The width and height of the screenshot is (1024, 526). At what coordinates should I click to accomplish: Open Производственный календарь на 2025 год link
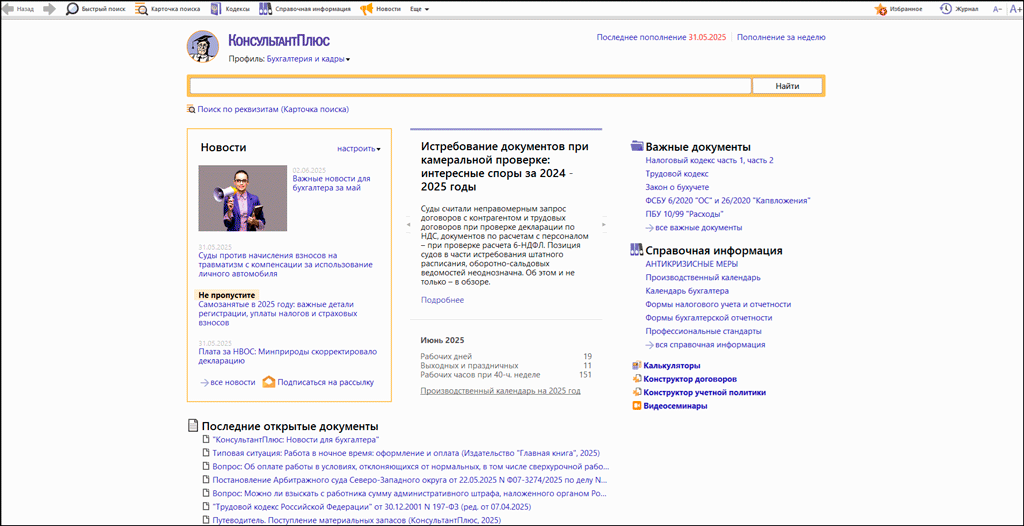[501, 391]
